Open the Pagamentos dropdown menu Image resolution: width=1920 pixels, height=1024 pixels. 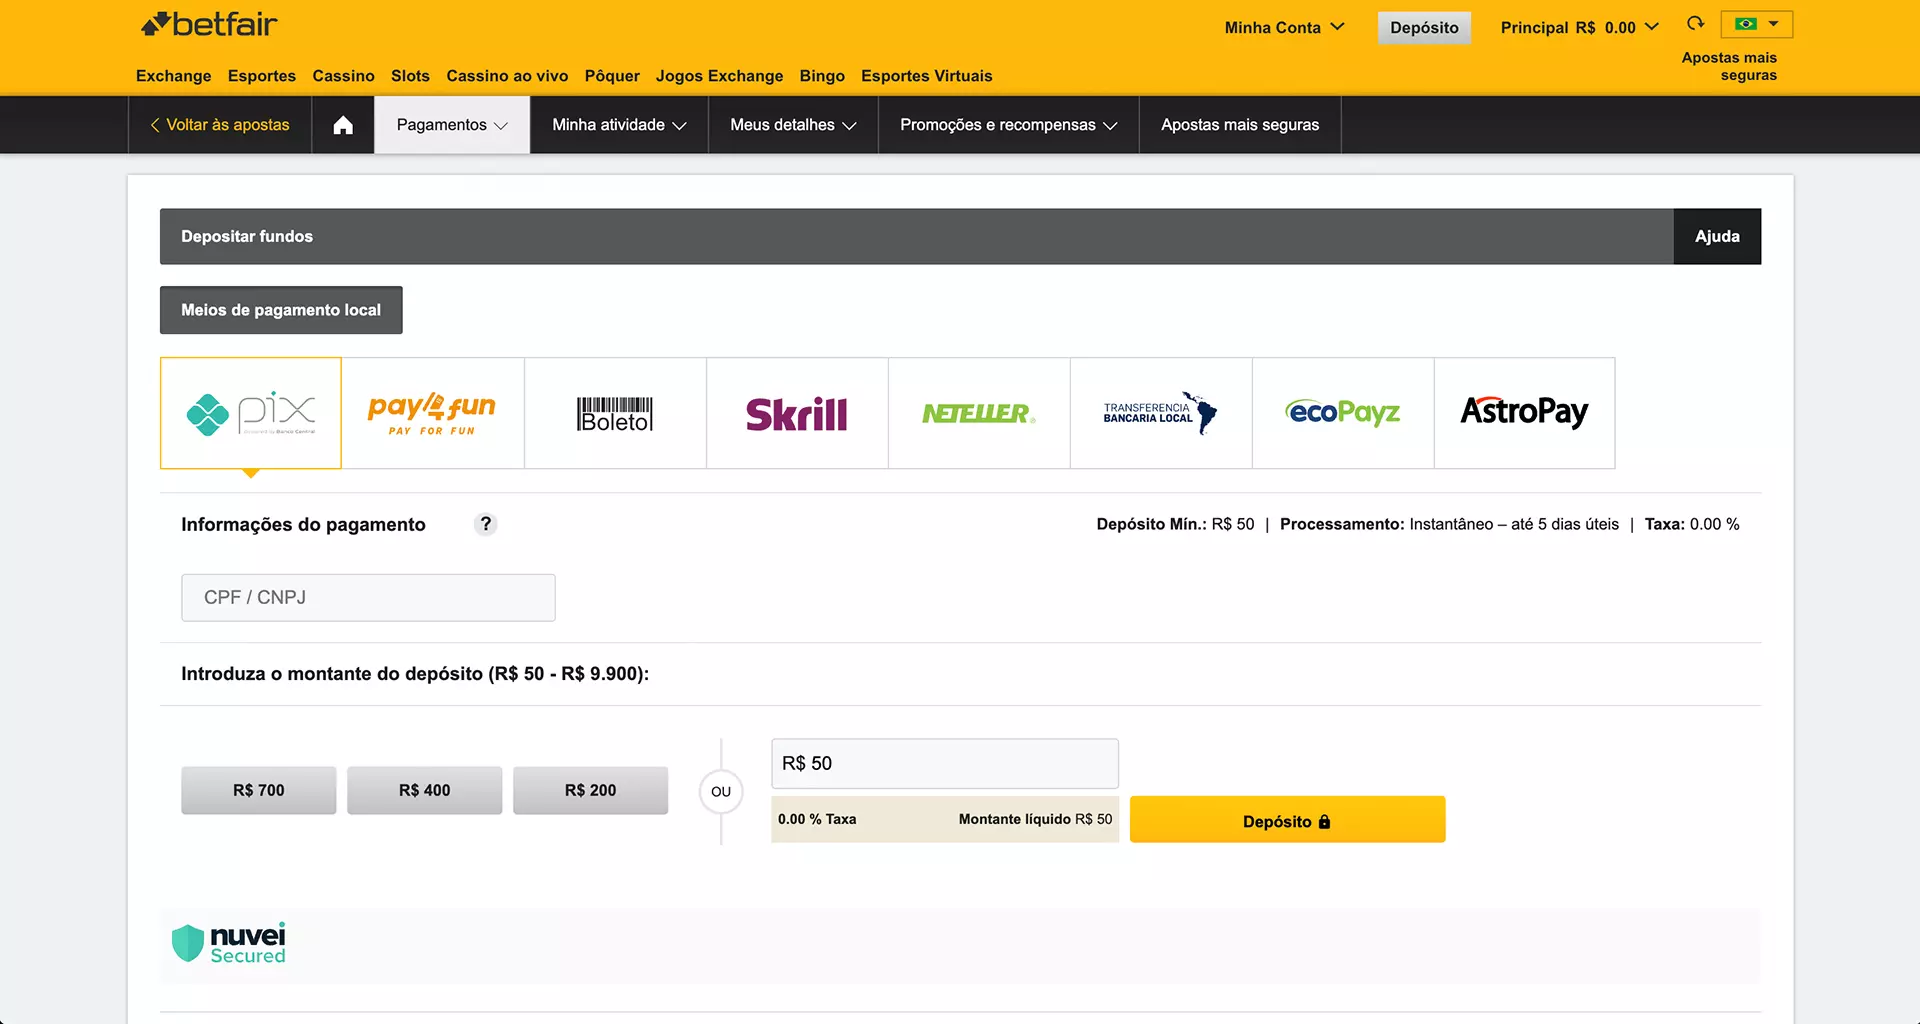pyautogui.click(x=452, y=125)
